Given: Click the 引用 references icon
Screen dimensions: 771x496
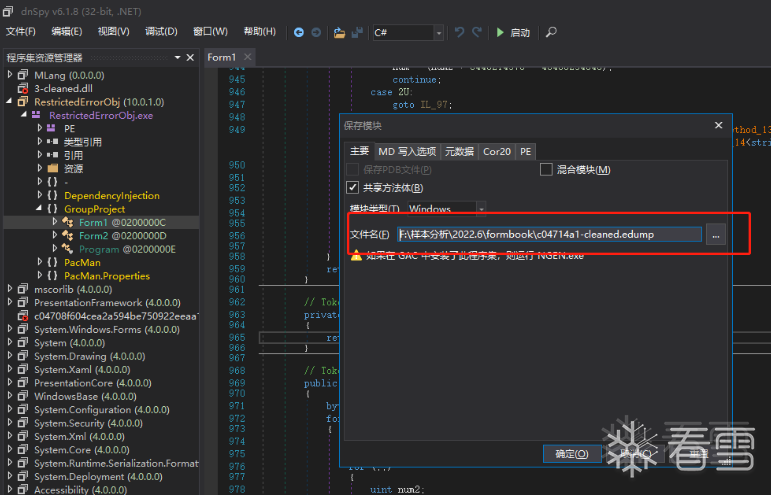Looking at the screenshot, I should click(53, 155).
